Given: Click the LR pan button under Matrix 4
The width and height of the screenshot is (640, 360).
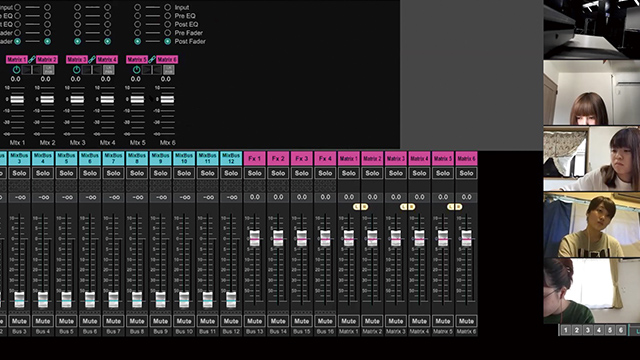Looking at the screenshot, I should [x=108, y=70].
